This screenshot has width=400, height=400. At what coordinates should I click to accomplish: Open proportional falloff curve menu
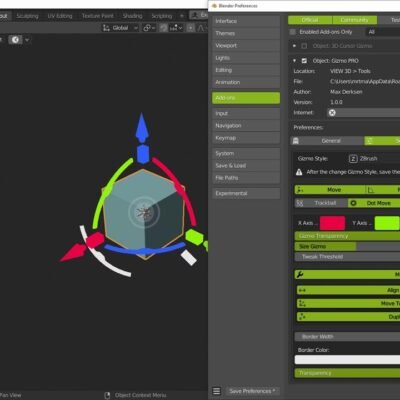201,28
